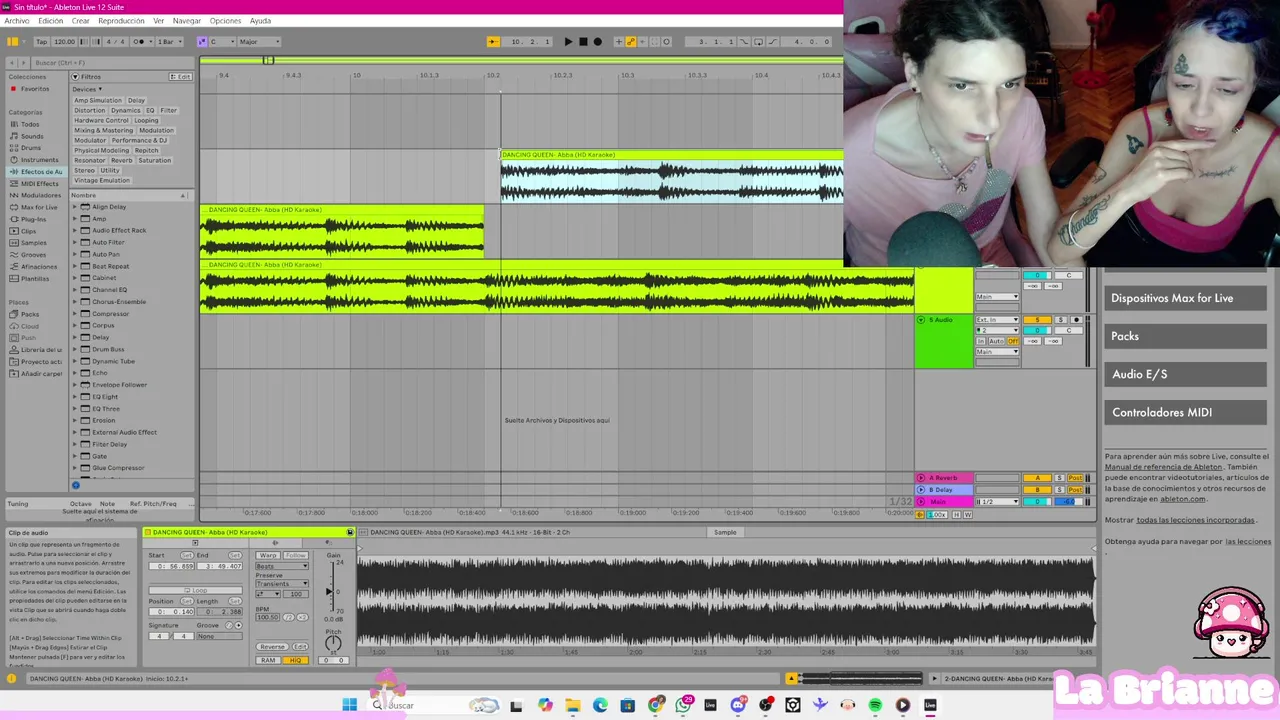Screen dimensions: 1280x720
Task: Adjust the Pitch knob
Action: (333, 643)
